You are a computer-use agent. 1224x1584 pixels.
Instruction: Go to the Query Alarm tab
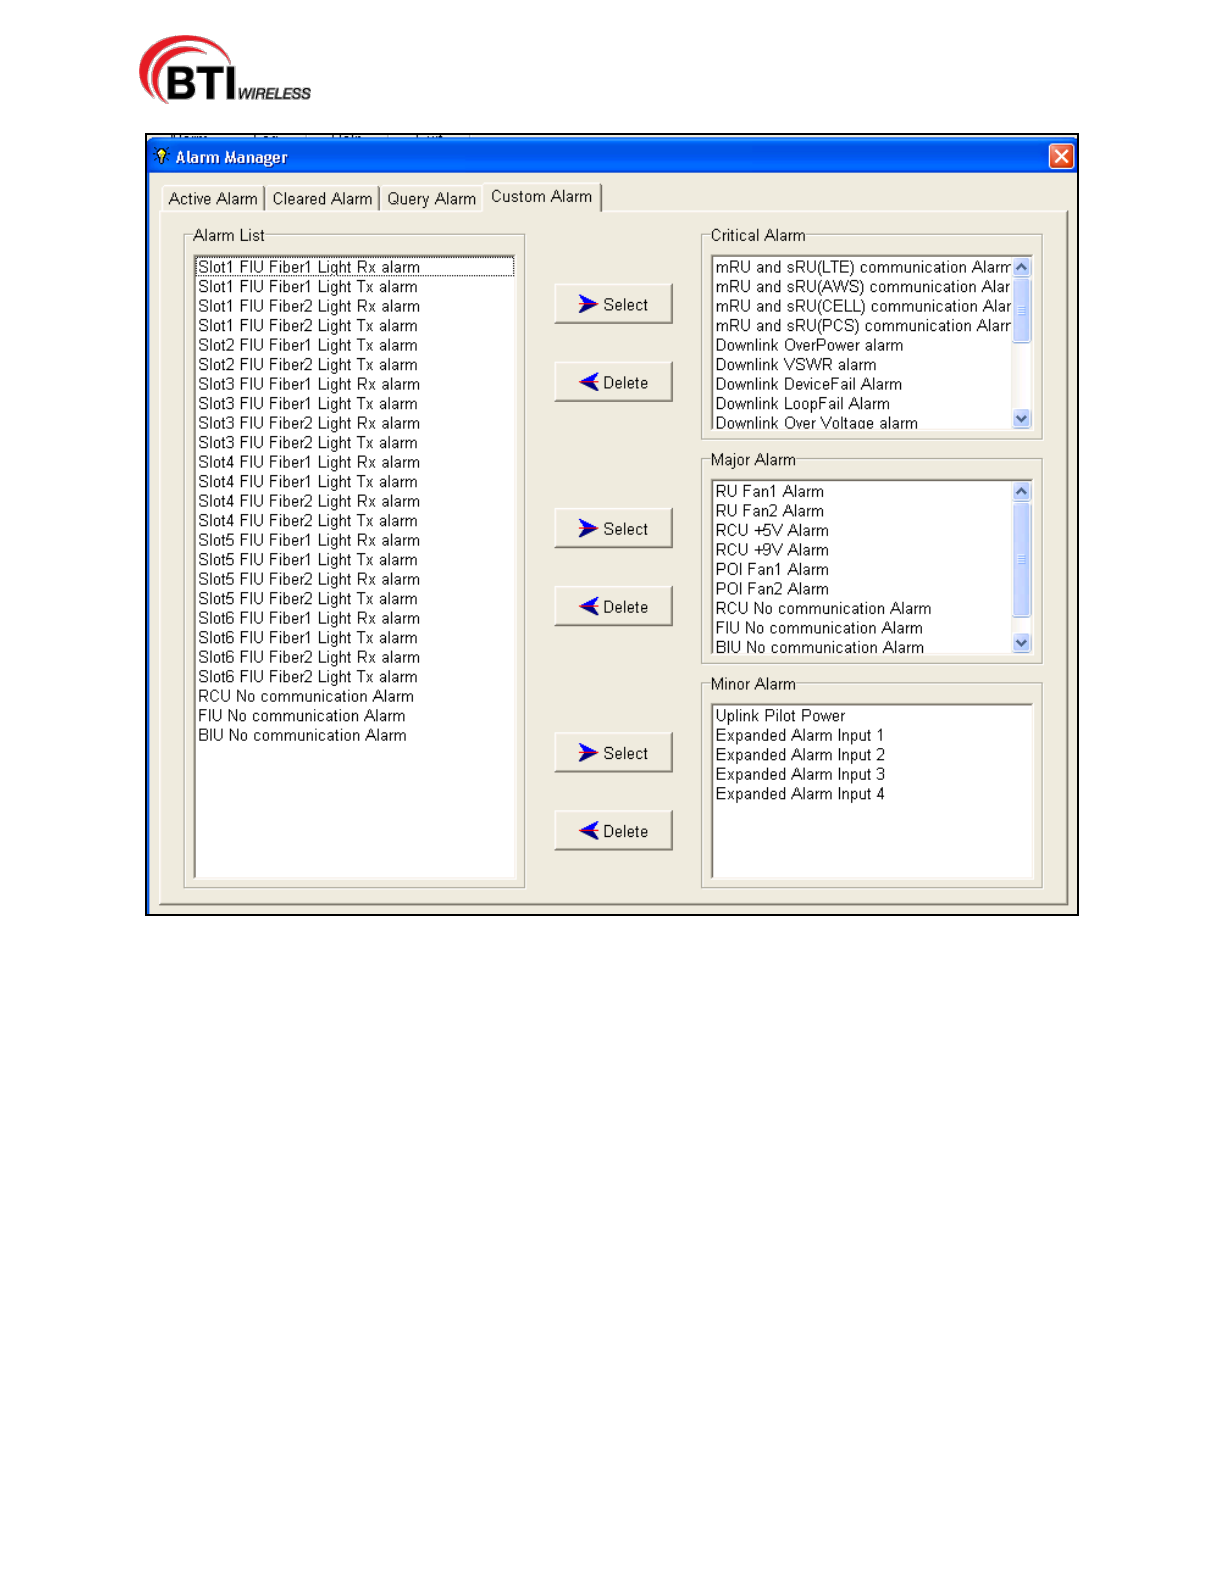pos(431,199)
